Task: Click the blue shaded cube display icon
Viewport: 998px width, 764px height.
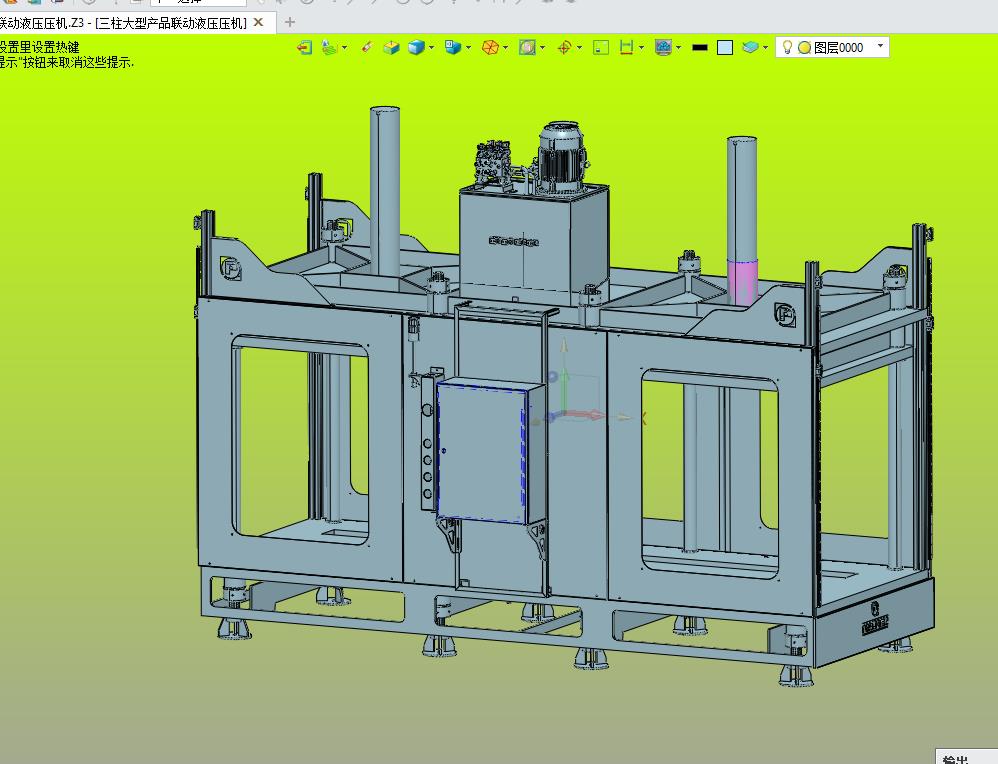Action: [416, 47]
